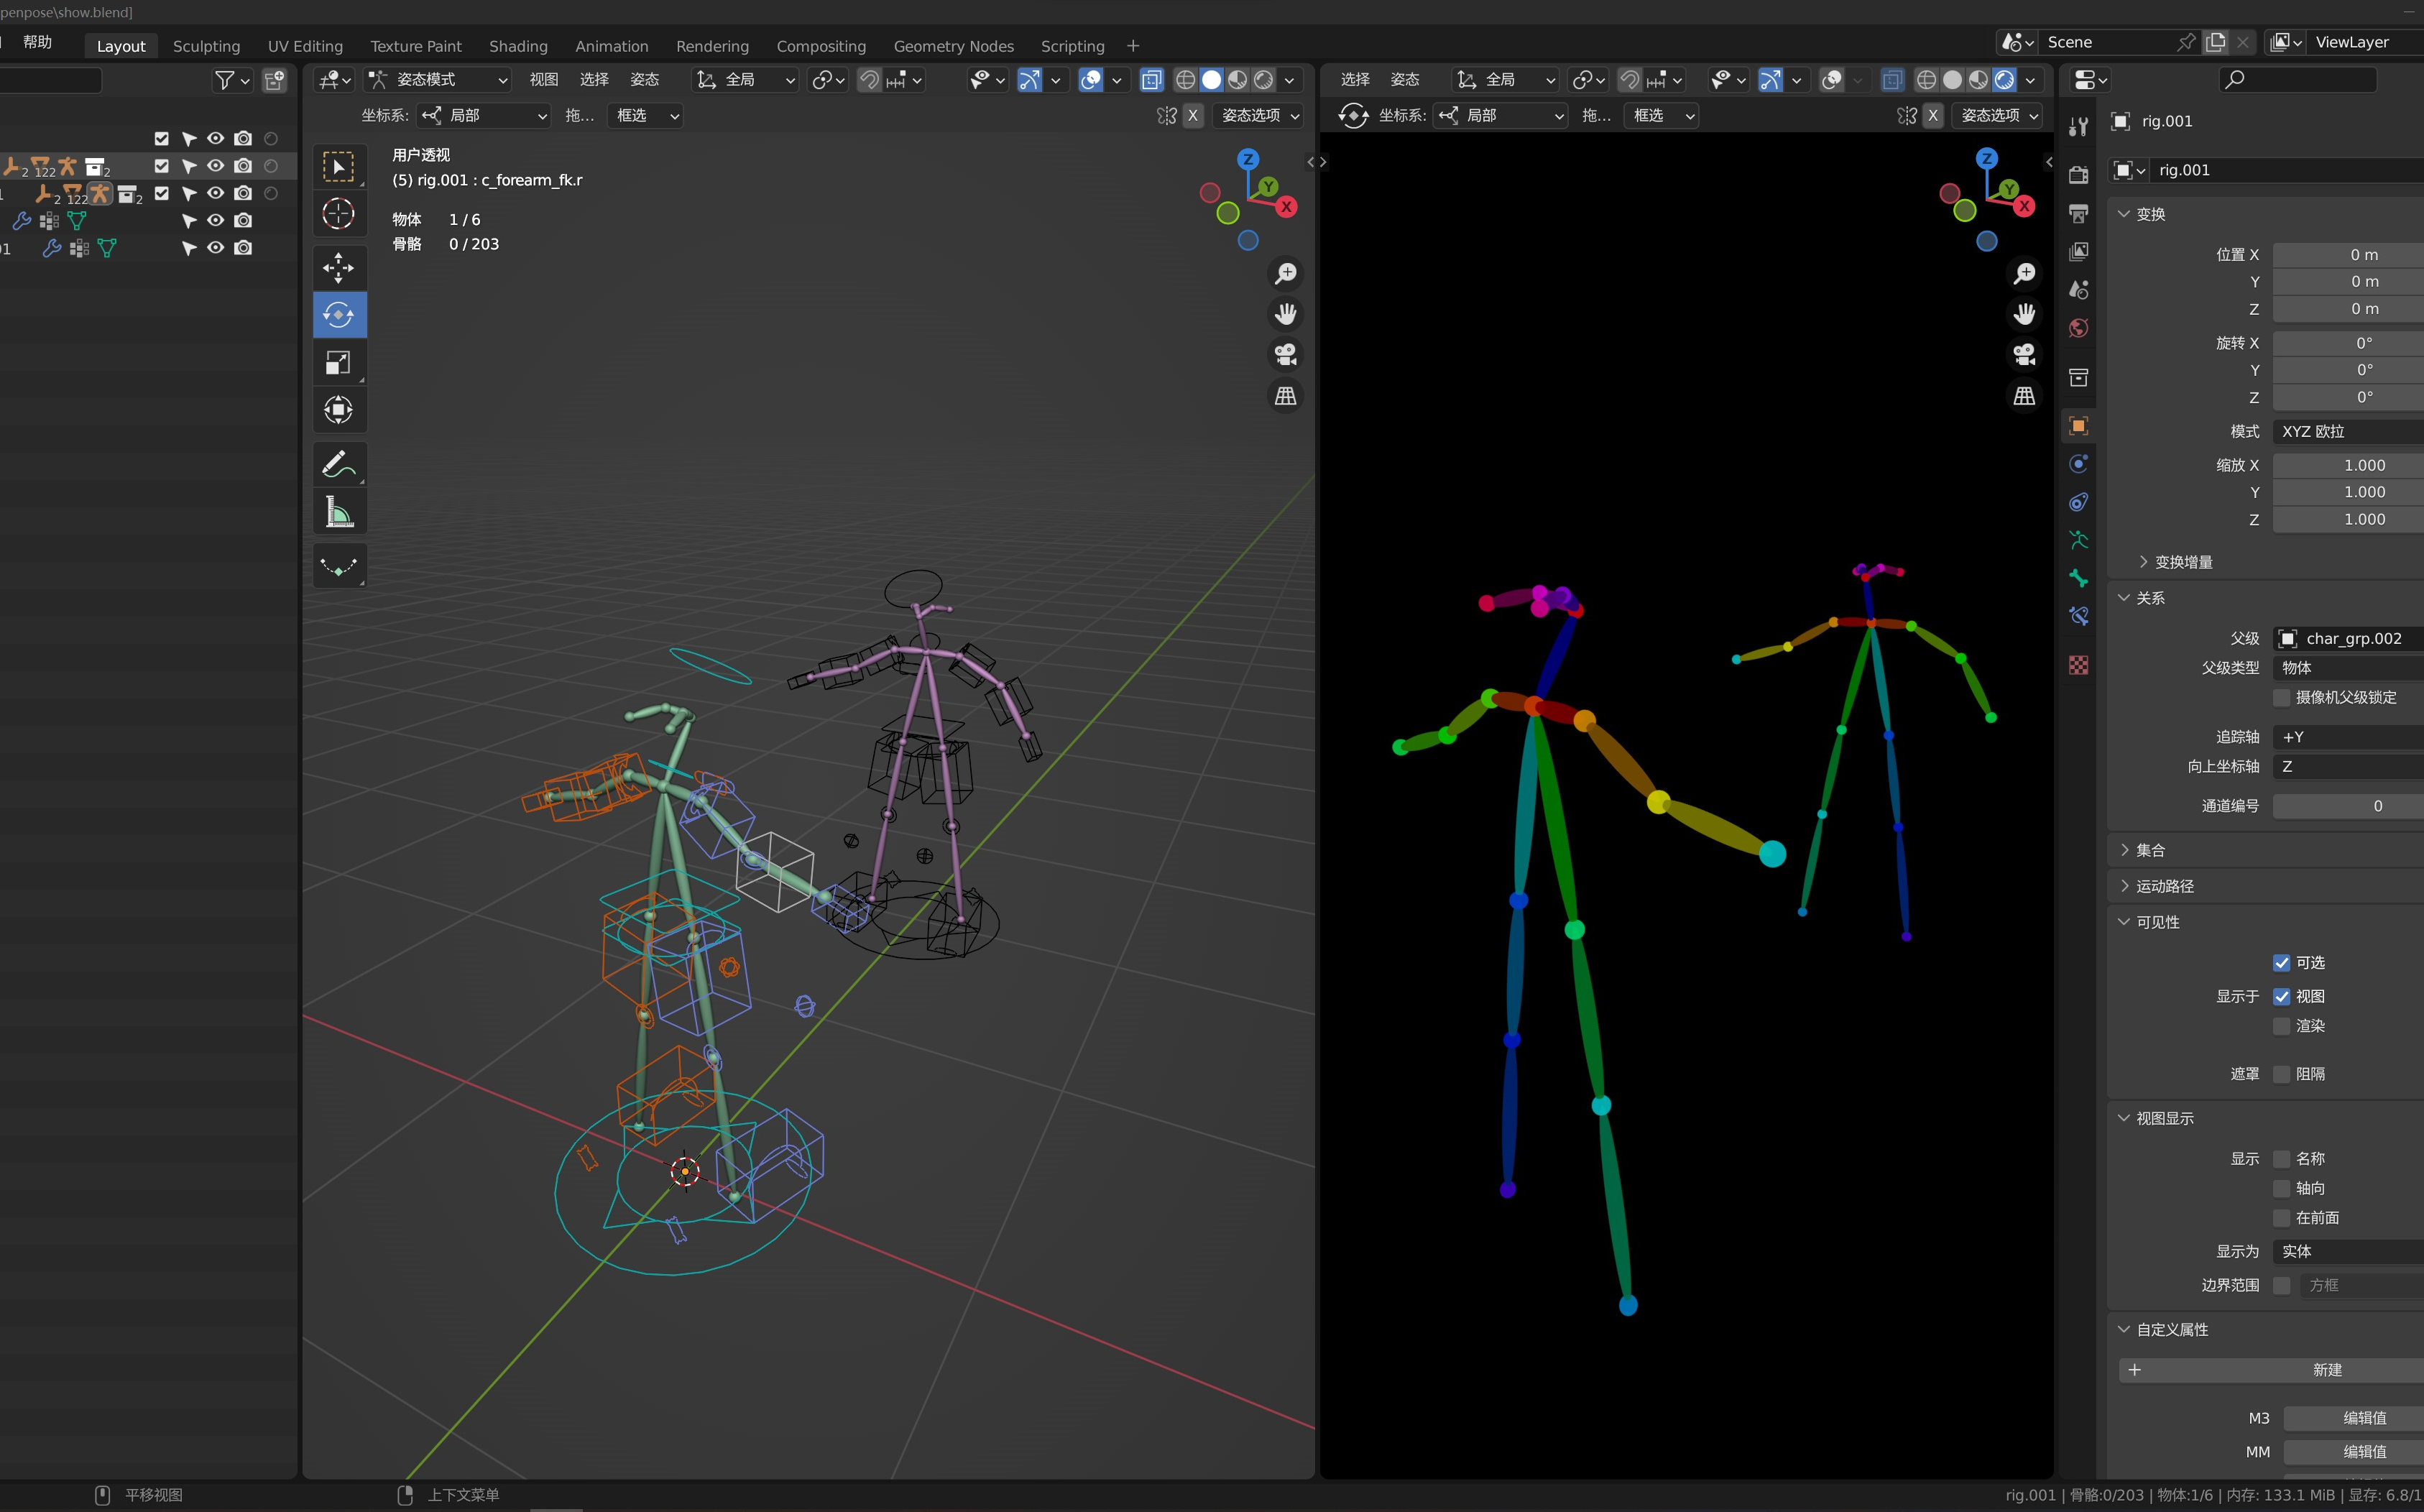Open the 姿态 menu in left viewport
Screen dimensions: 2424x1512
pos(644,79)
